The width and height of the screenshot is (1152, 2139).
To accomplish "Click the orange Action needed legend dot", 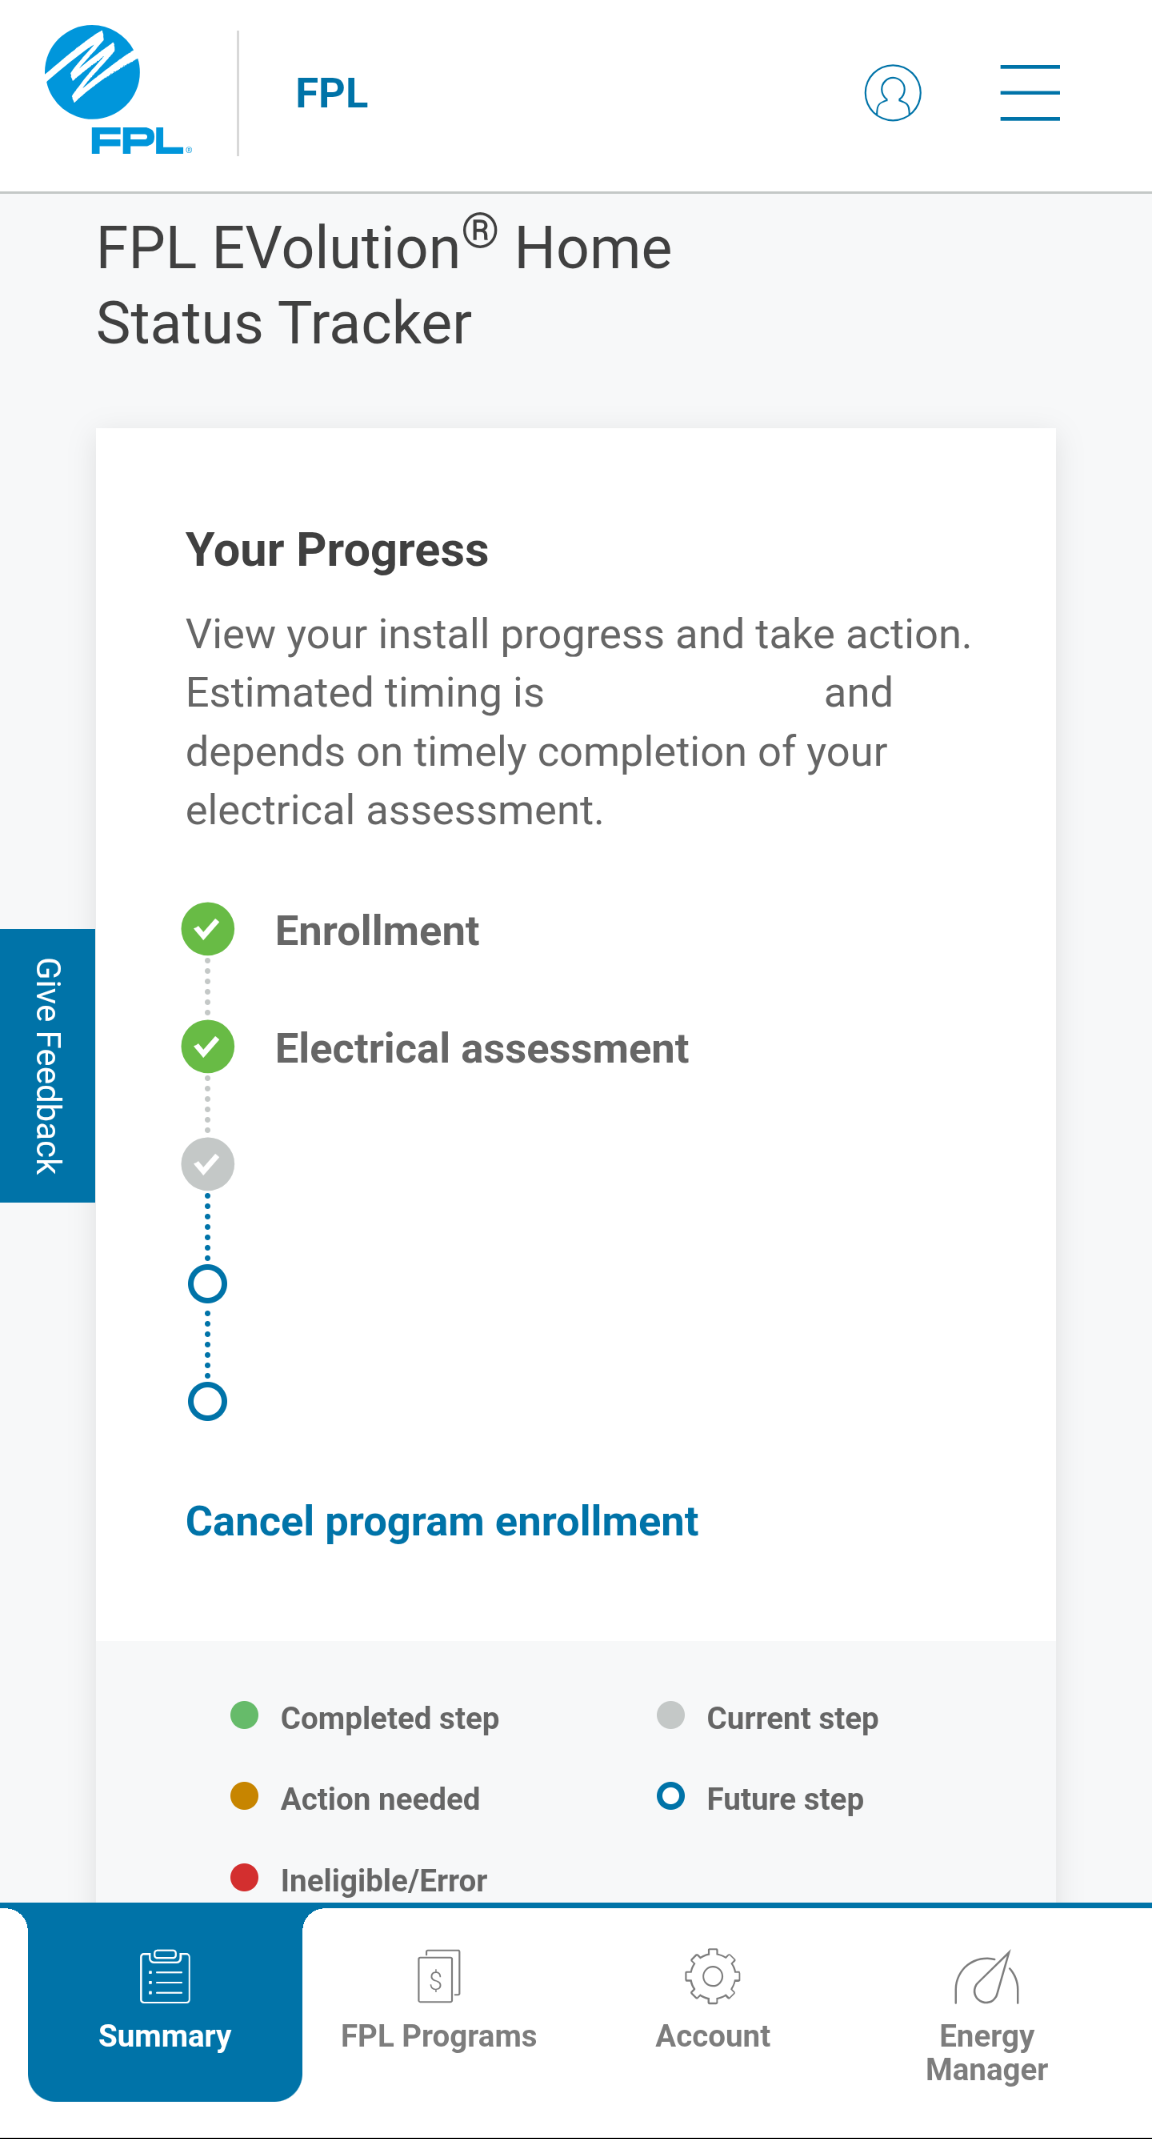I will (245, 1796).
